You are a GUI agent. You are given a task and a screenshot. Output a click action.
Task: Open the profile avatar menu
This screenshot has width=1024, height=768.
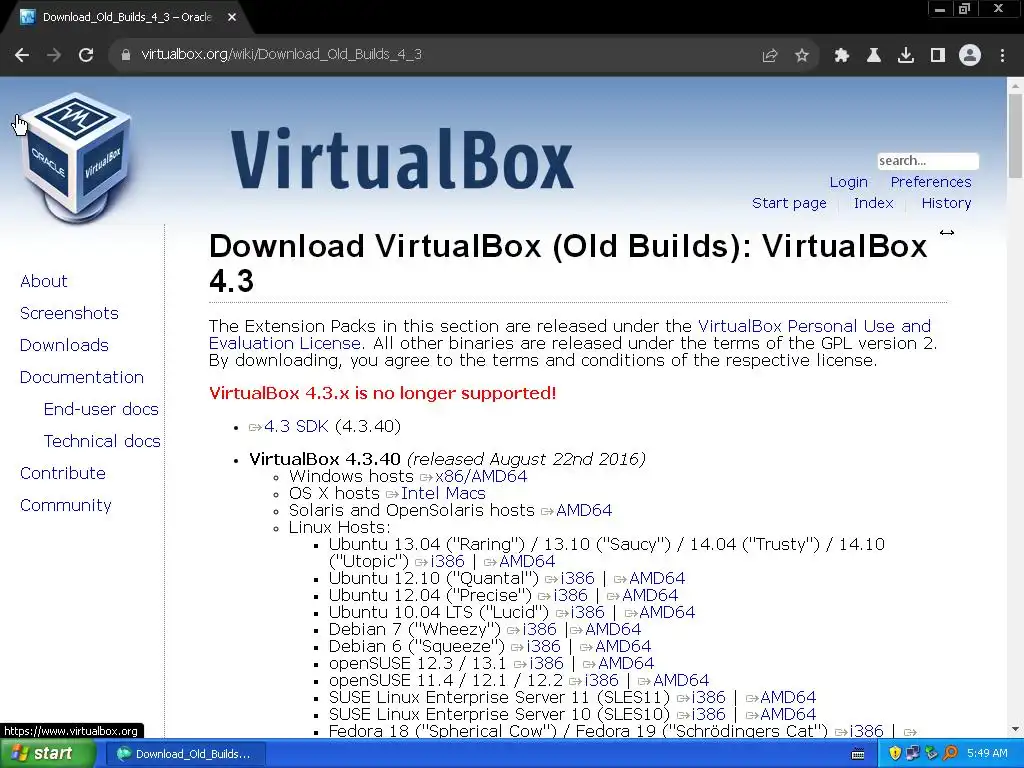click(970, 56)
